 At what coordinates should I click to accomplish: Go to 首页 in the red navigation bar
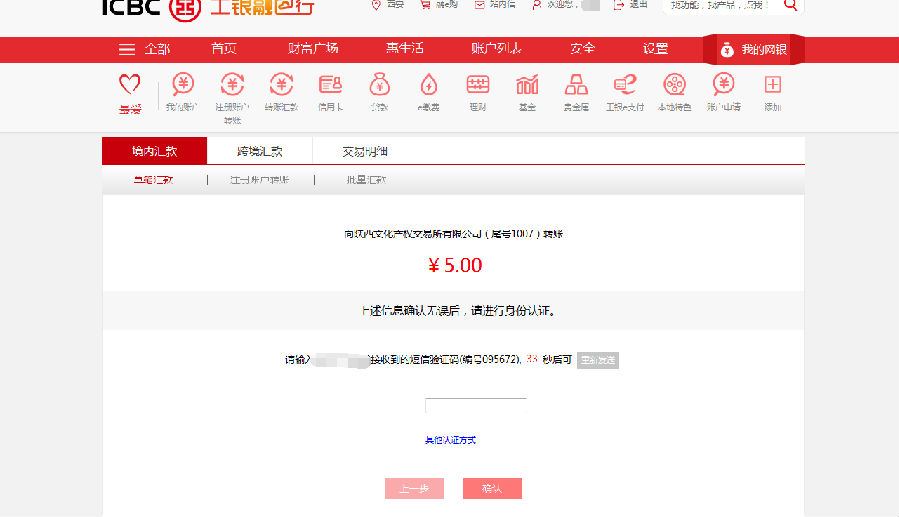point(224,49)
